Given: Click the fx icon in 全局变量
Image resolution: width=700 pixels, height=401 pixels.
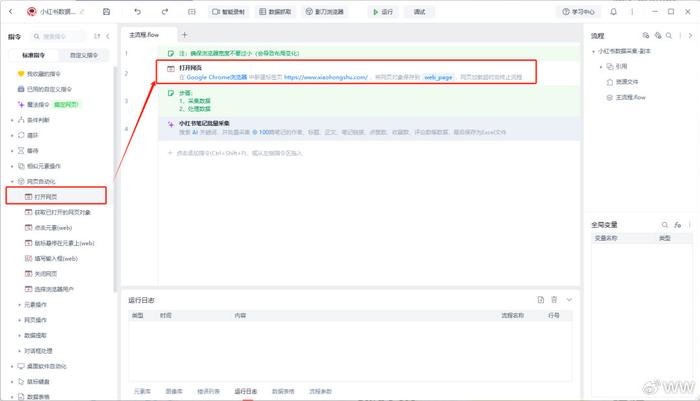Looking at the screenshot, I should [678, 225].
